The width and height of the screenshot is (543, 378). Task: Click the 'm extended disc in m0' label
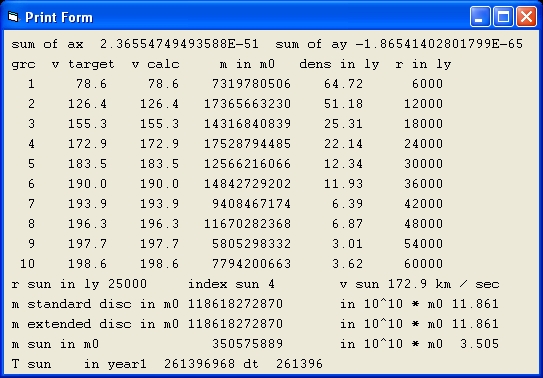pyautogui.click(x=95, y=324)
